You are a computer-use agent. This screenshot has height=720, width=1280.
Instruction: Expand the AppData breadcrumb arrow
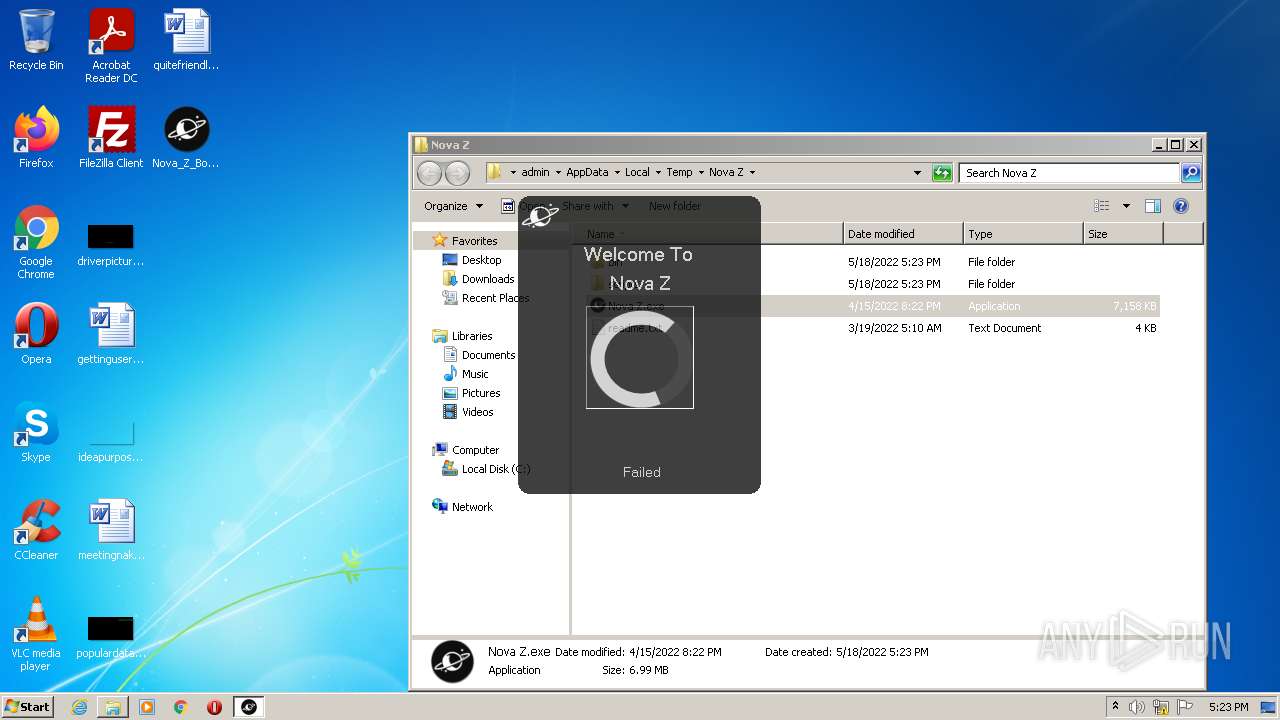[617, 173]
